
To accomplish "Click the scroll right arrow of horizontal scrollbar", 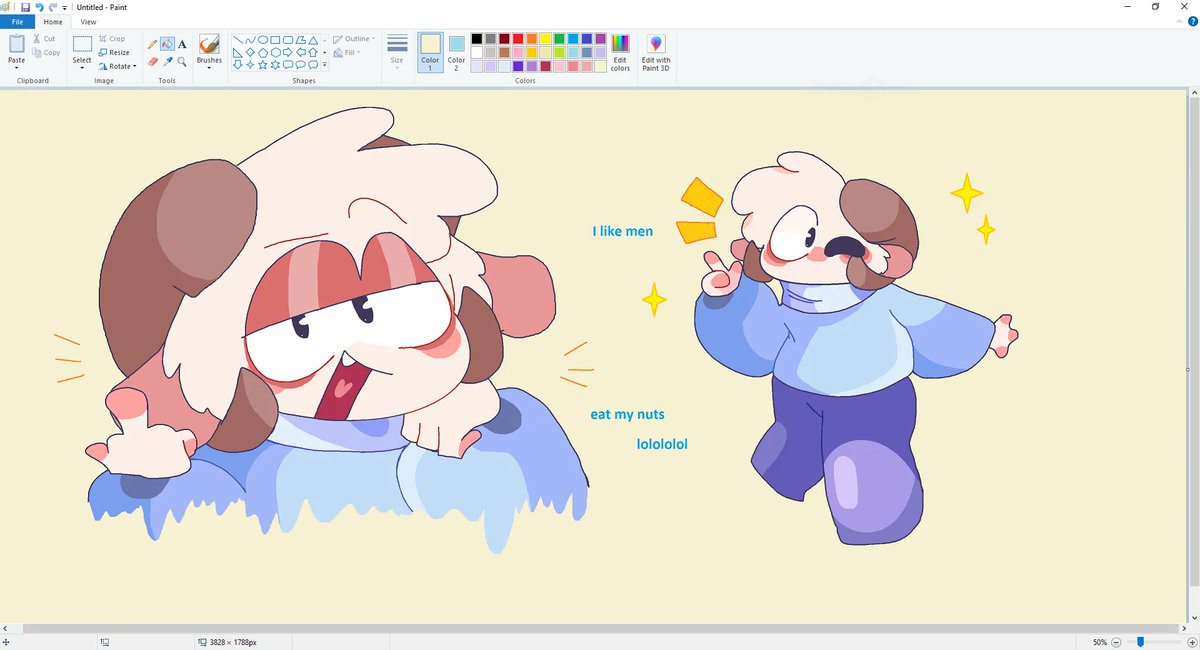I will click(x=1186, y=629).
